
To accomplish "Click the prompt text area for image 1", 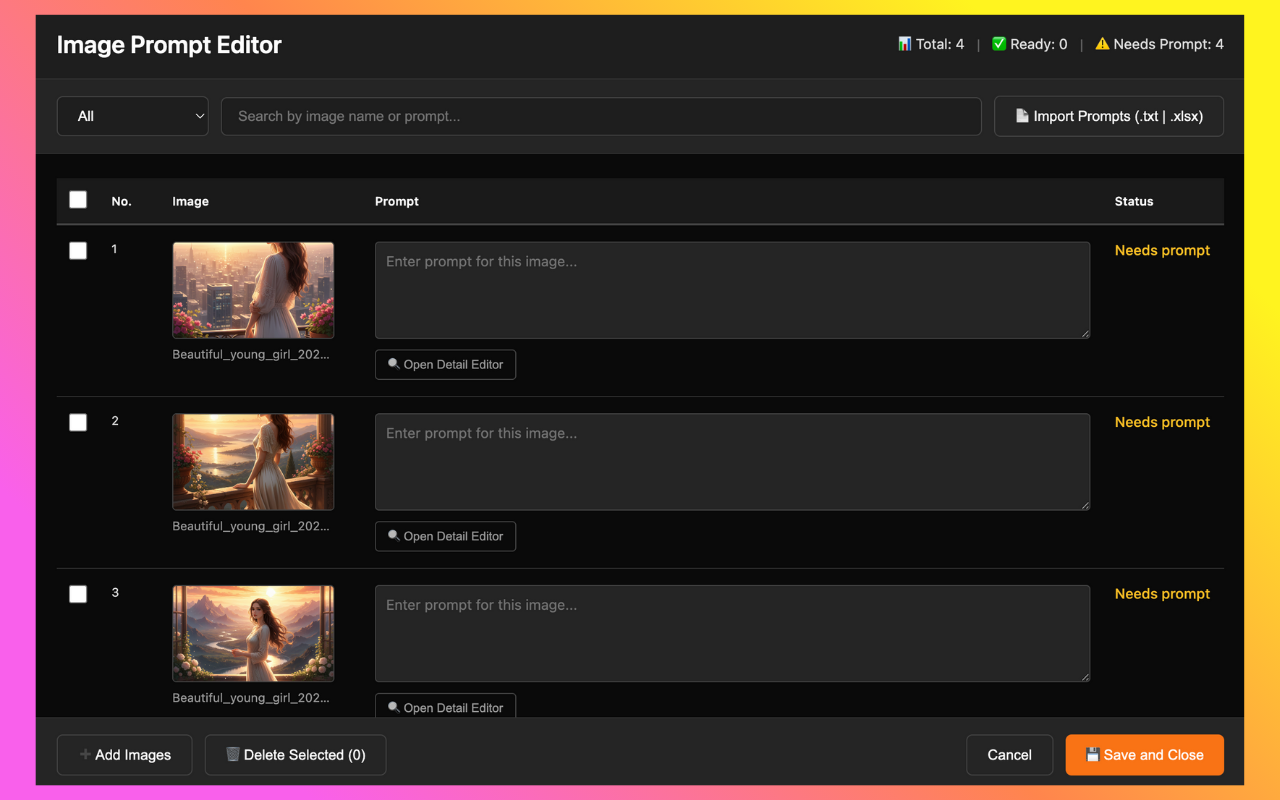I will 732,290.
